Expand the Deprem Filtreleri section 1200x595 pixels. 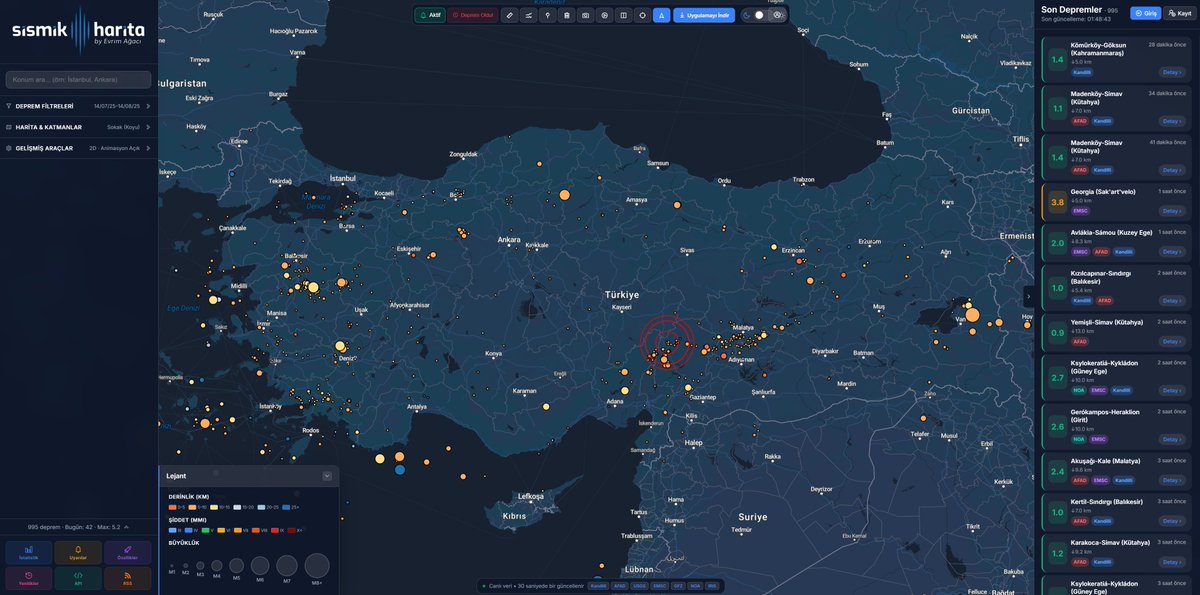coord(78,106)
